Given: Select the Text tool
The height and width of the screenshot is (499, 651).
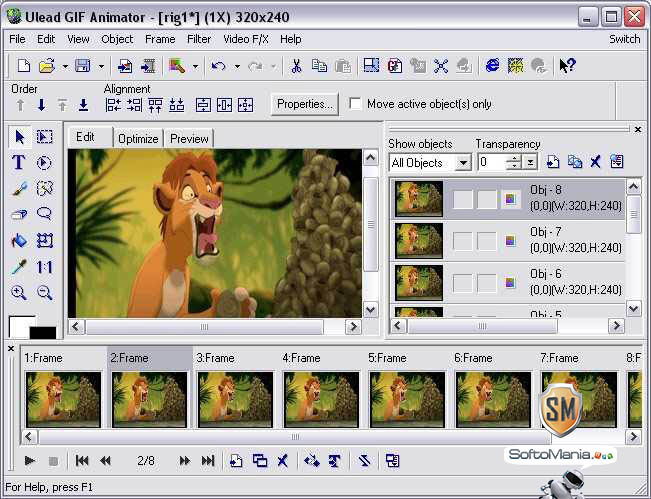Looking at the screenshot, I should (x=18, y=162).
